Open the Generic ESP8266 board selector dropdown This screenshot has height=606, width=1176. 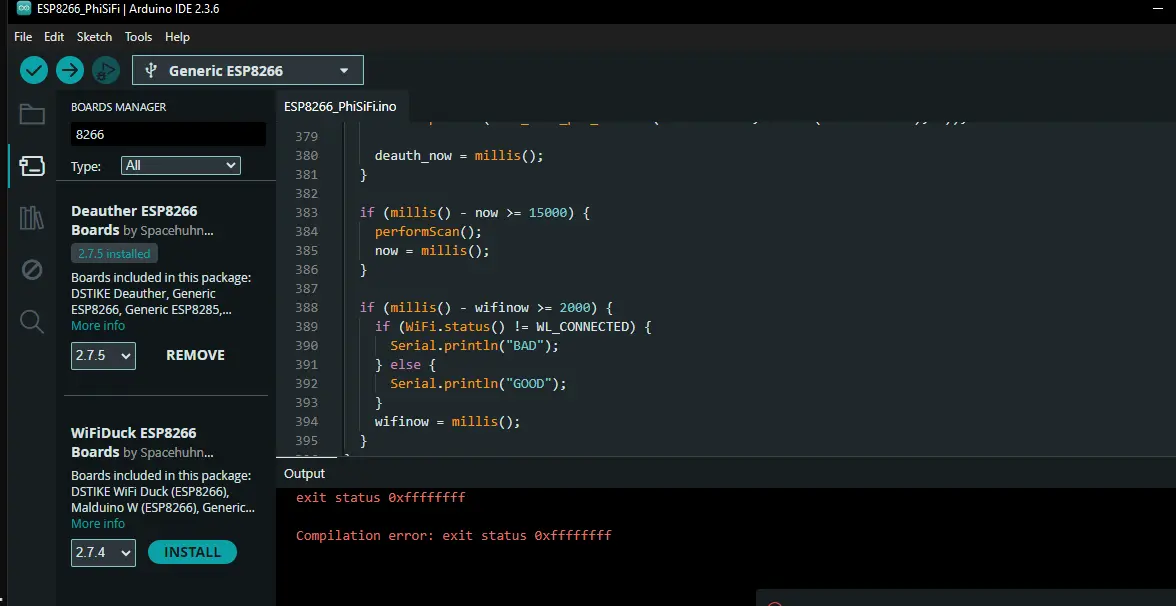click(248, 70)
